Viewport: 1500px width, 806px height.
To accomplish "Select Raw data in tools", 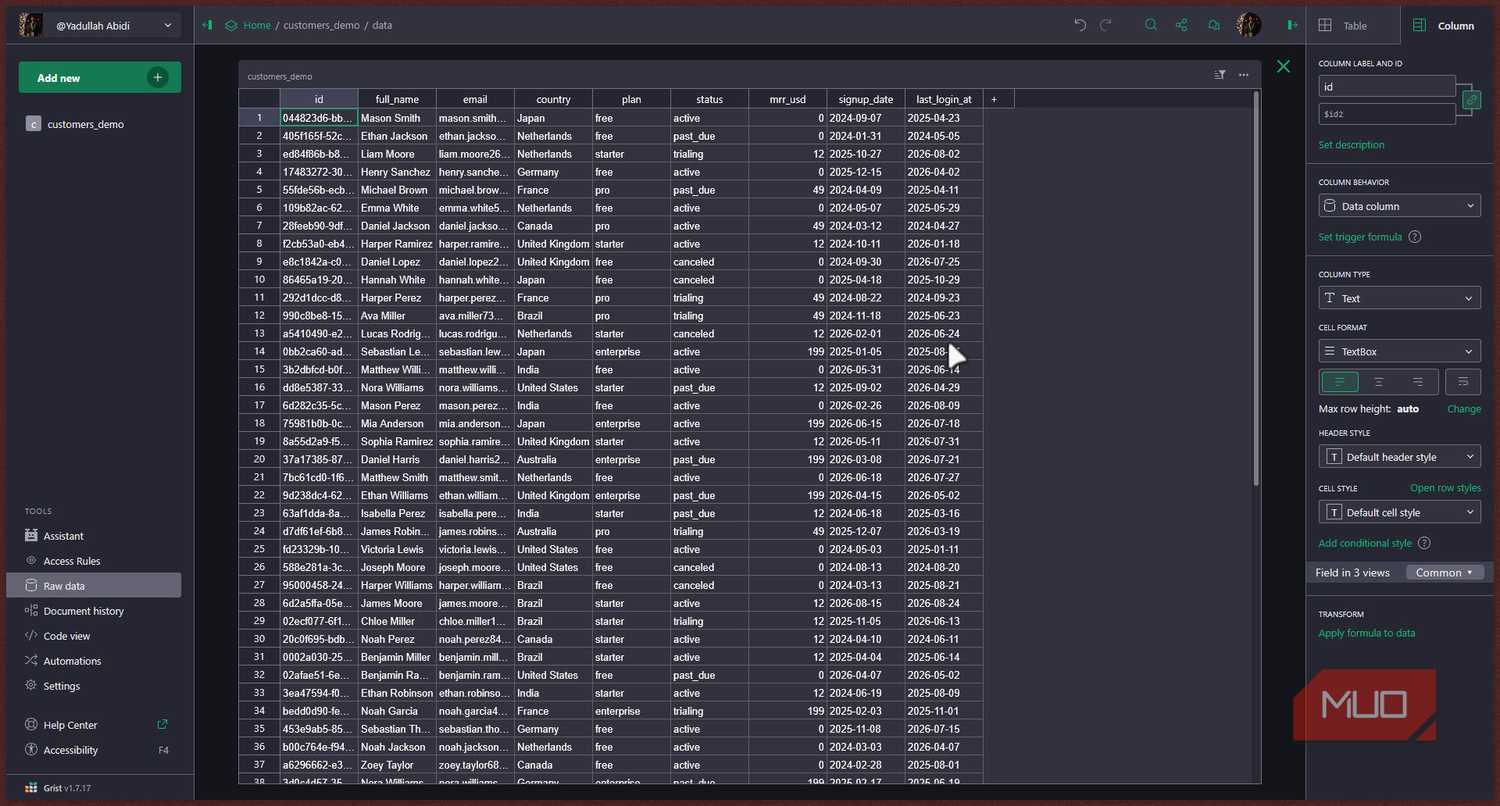I will click(93, 586).
